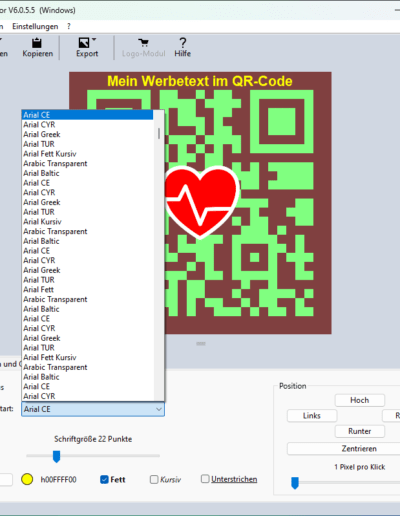Open Hilfe question mark icon
This screenshot has width=400, height=516.
pyautogui.click(x=183, y=43)
